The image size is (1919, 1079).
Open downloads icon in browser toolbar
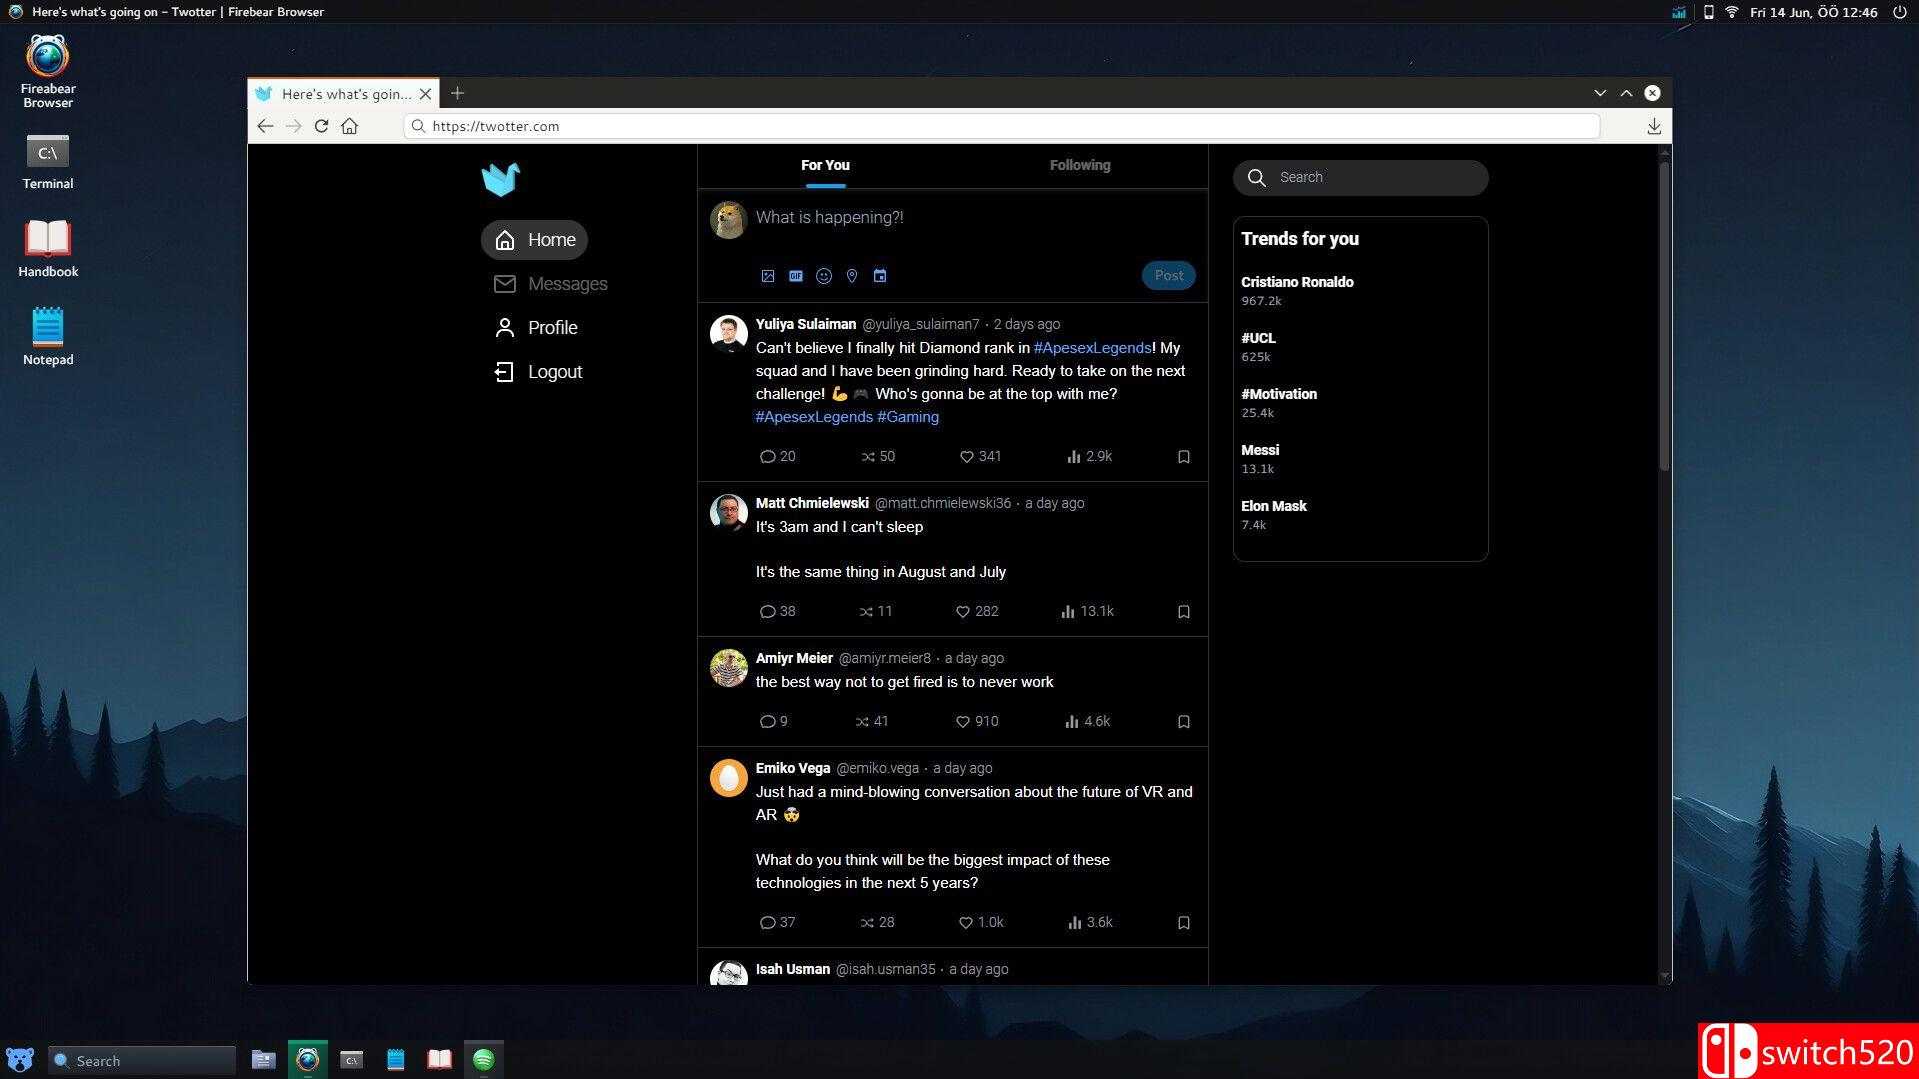[x=1653, y=126]
